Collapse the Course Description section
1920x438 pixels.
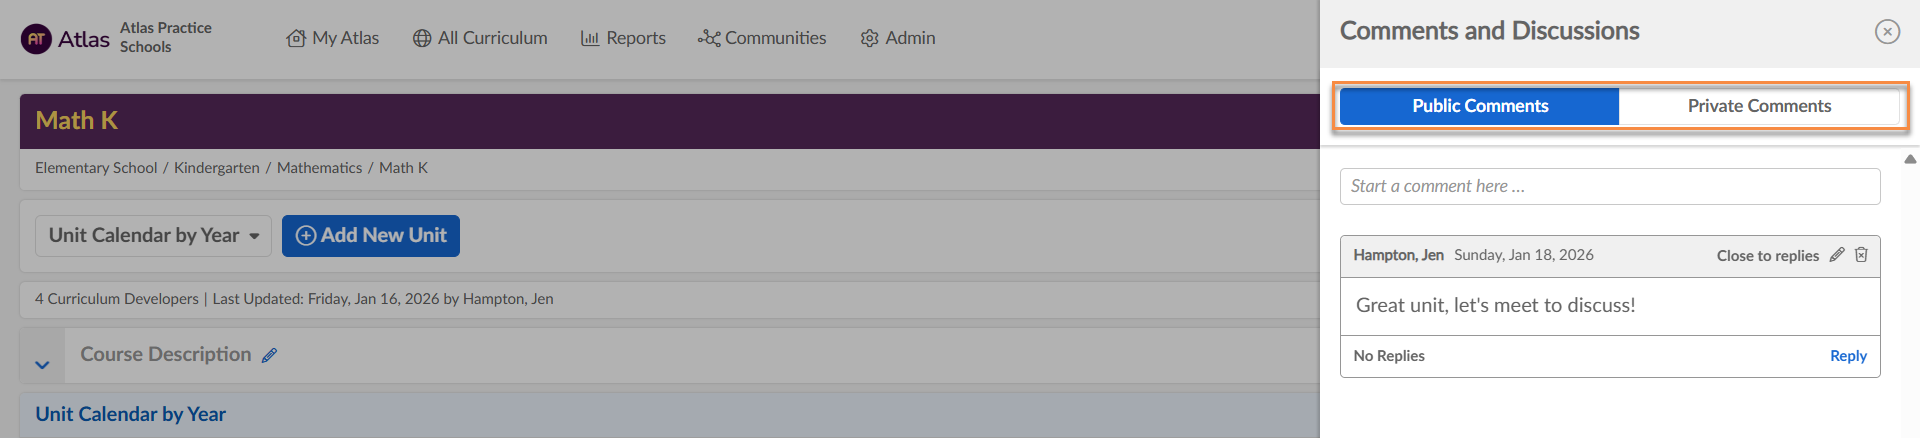point(42,365)
